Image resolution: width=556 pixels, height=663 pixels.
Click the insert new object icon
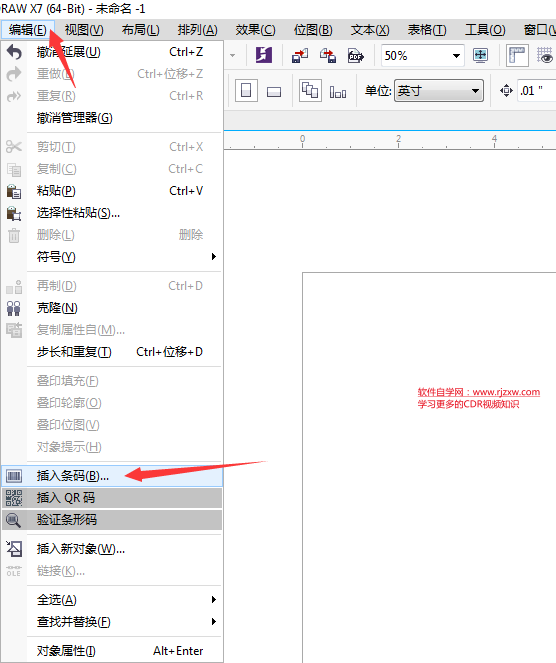[14, 549]
